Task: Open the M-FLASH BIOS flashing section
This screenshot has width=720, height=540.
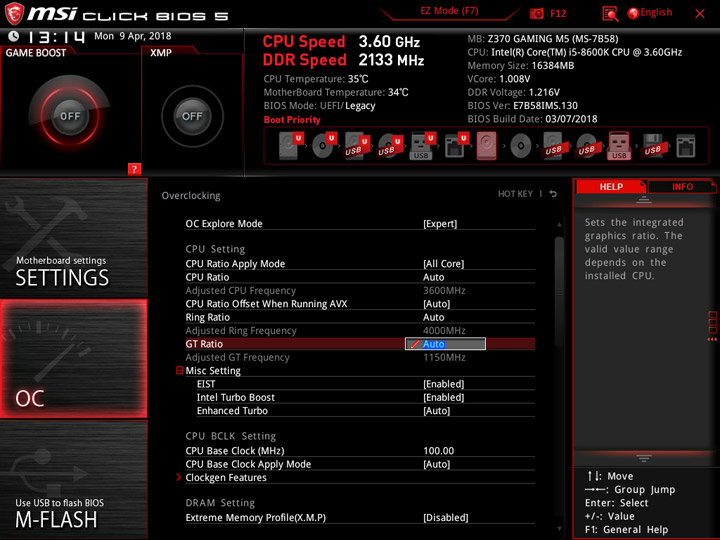Action: [x=73, y=479]
